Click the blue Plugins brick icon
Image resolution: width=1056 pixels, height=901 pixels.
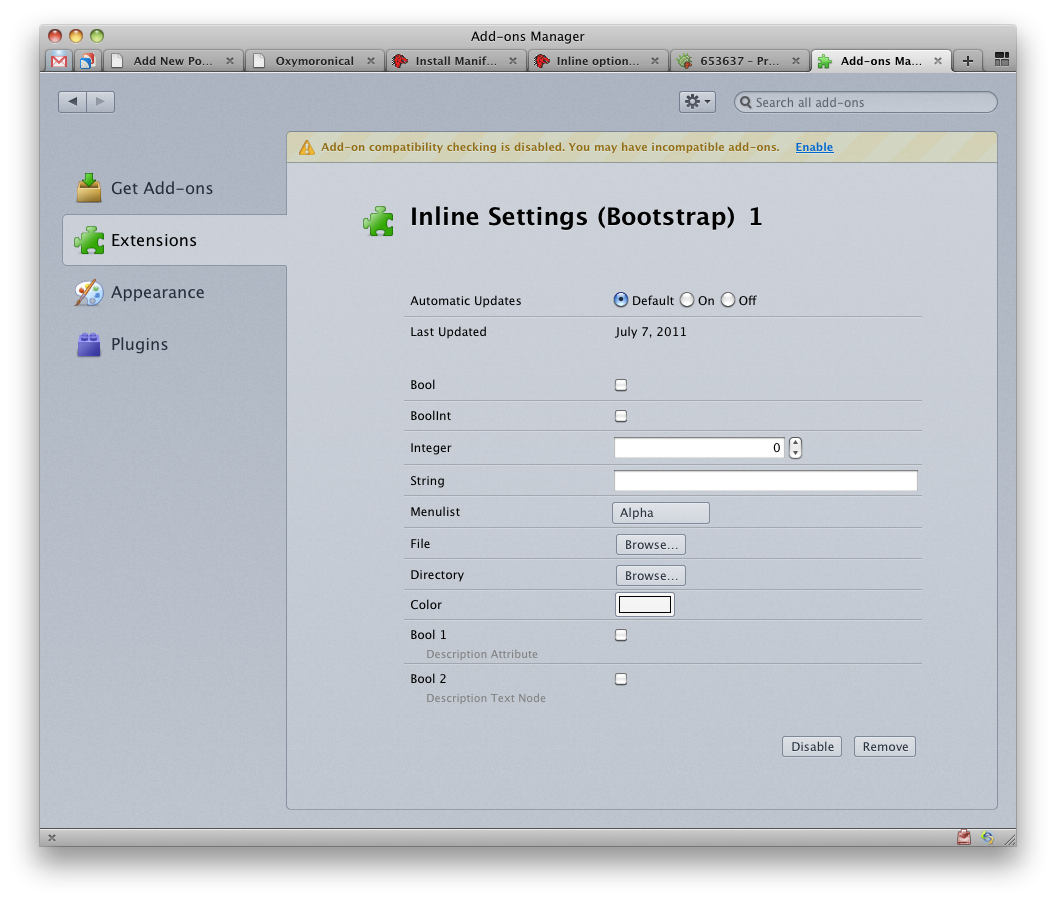89,344
